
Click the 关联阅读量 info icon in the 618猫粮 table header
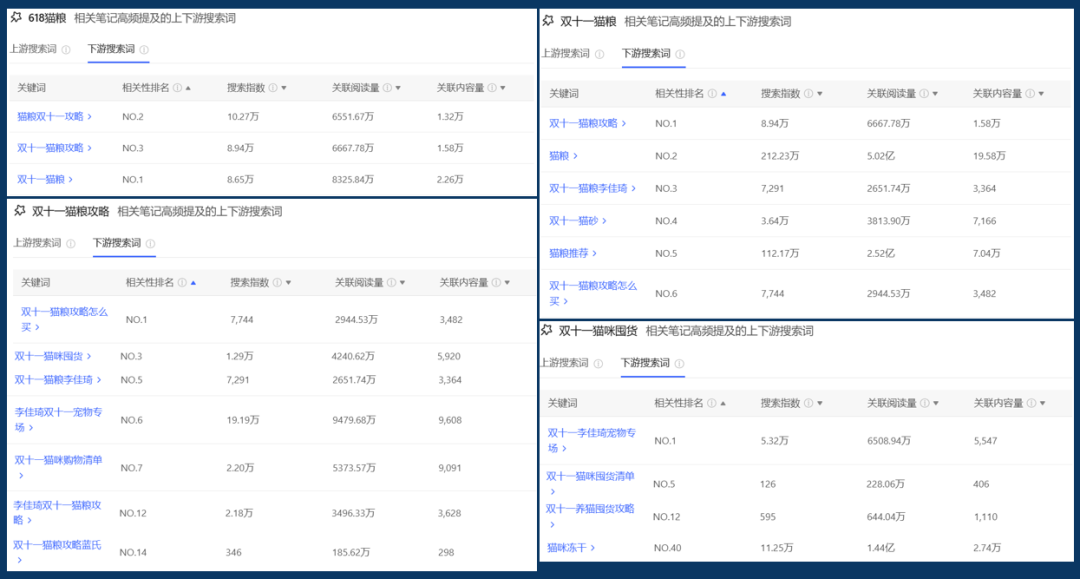tap(387, 88)
